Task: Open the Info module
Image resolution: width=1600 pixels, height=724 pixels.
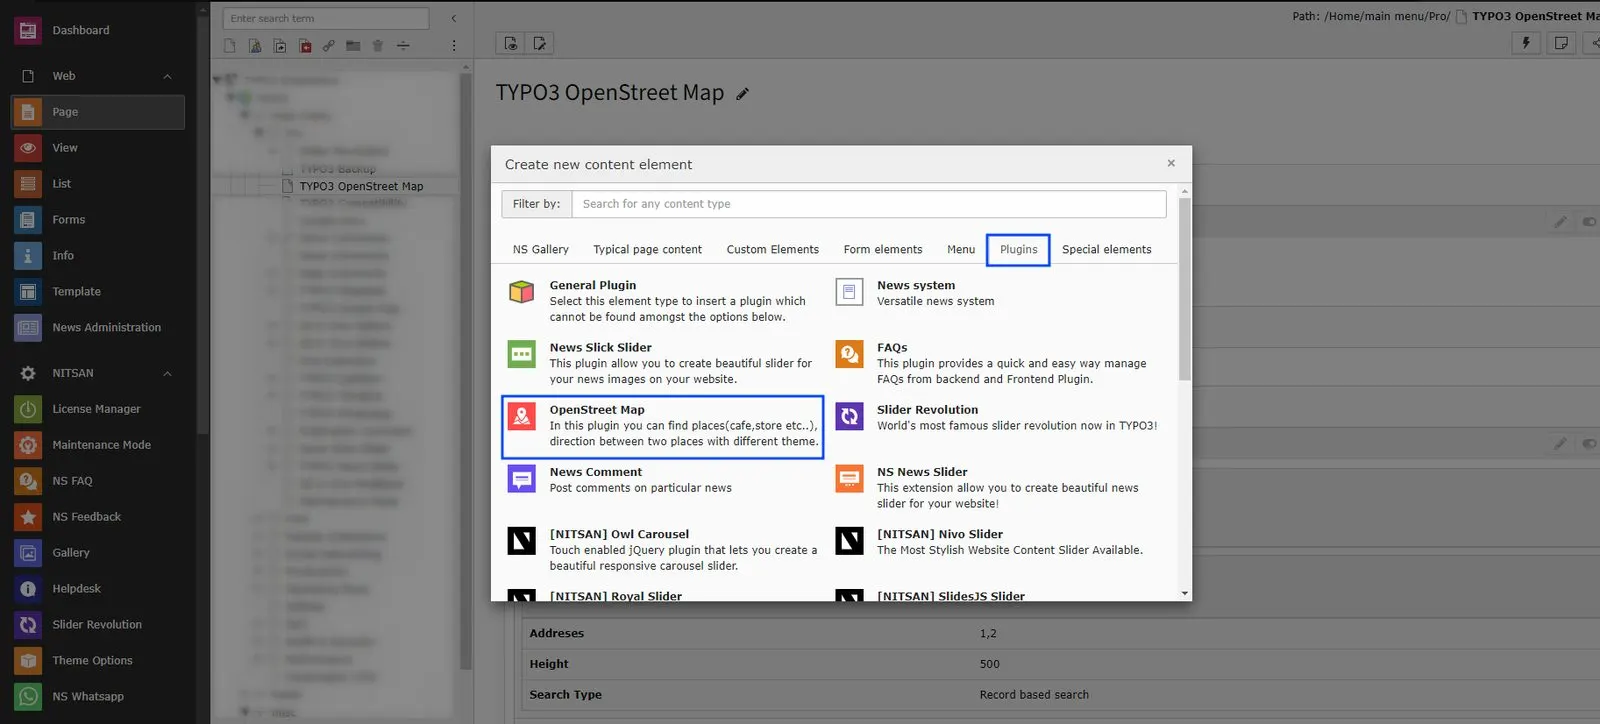Action: pyautogui.click(x=97, y=256)
